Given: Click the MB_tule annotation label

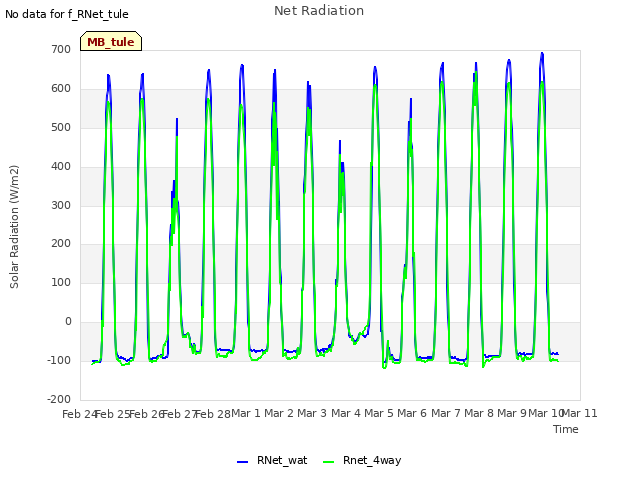Looking at the screenshot, I should [x=111, y=42].
